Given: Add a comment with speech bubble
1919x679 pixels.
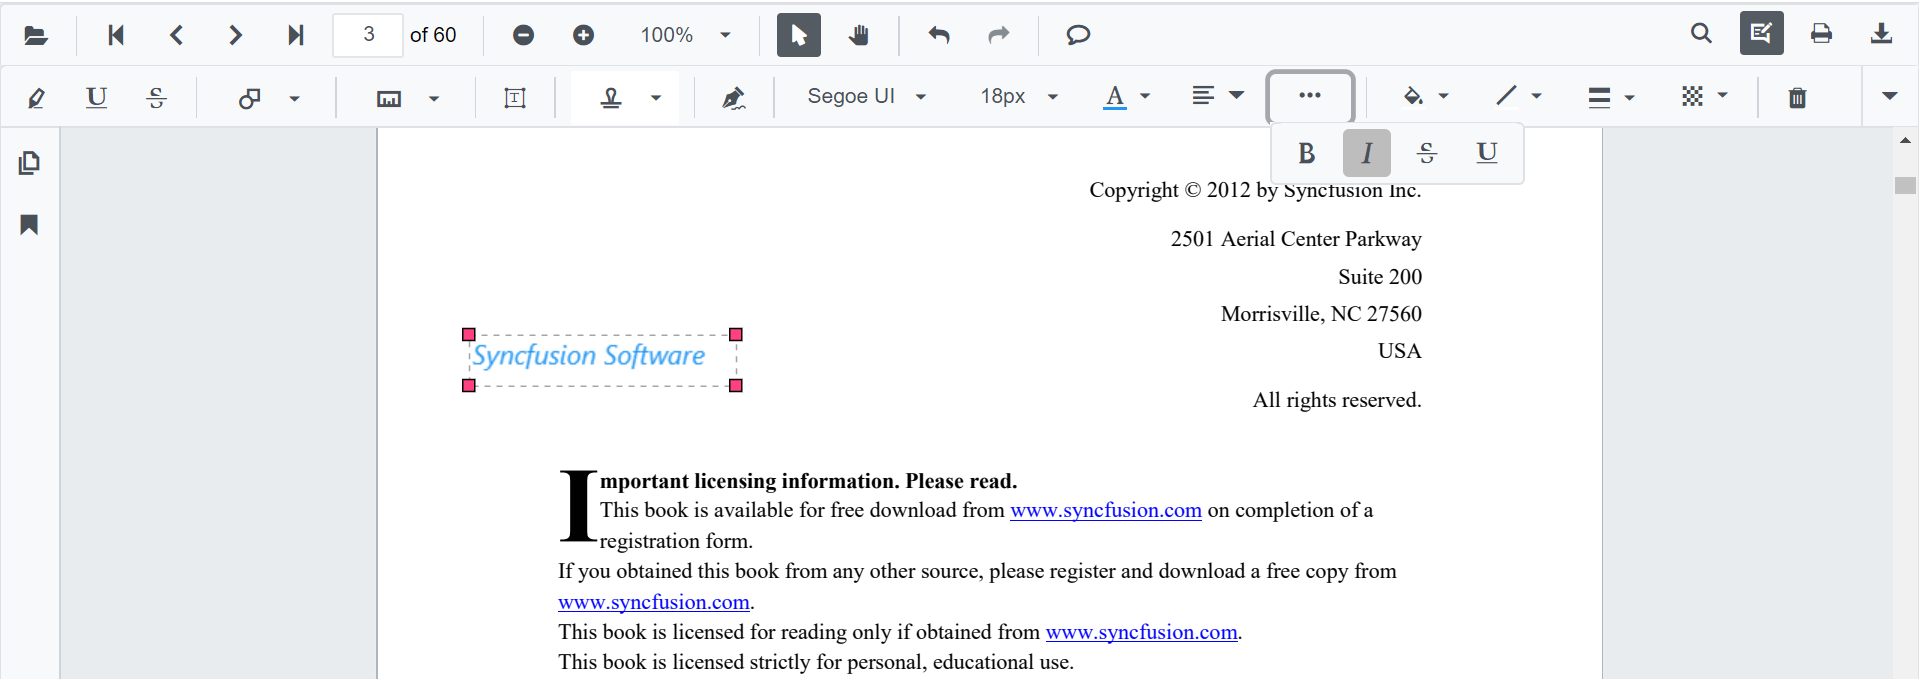Looking at the screenshot, I should pyautogui.click(x=1078, y=35).
